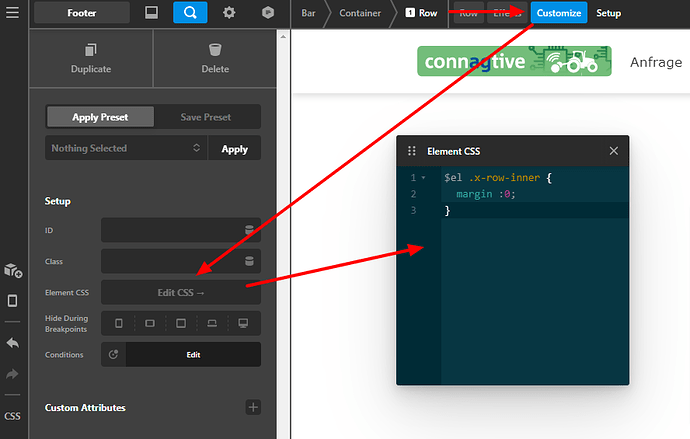Select the layout/outline panel icon
This screenshot has height=439, width=690.
pyautogui.click(x=151, y=12)
